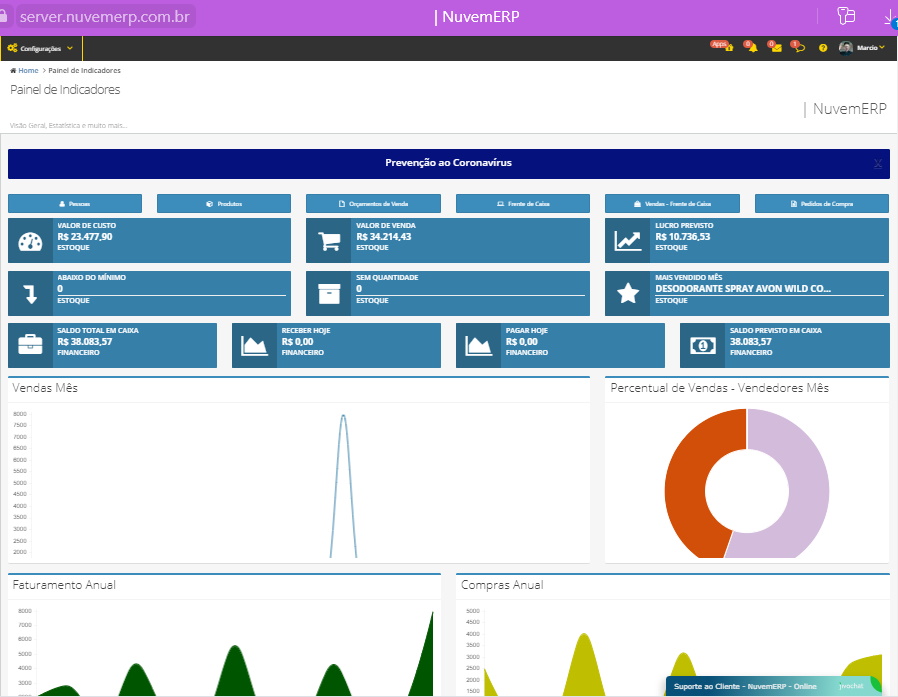Click the Sem Quantidade box icon

pyautogui.click(x=329, y=294)
